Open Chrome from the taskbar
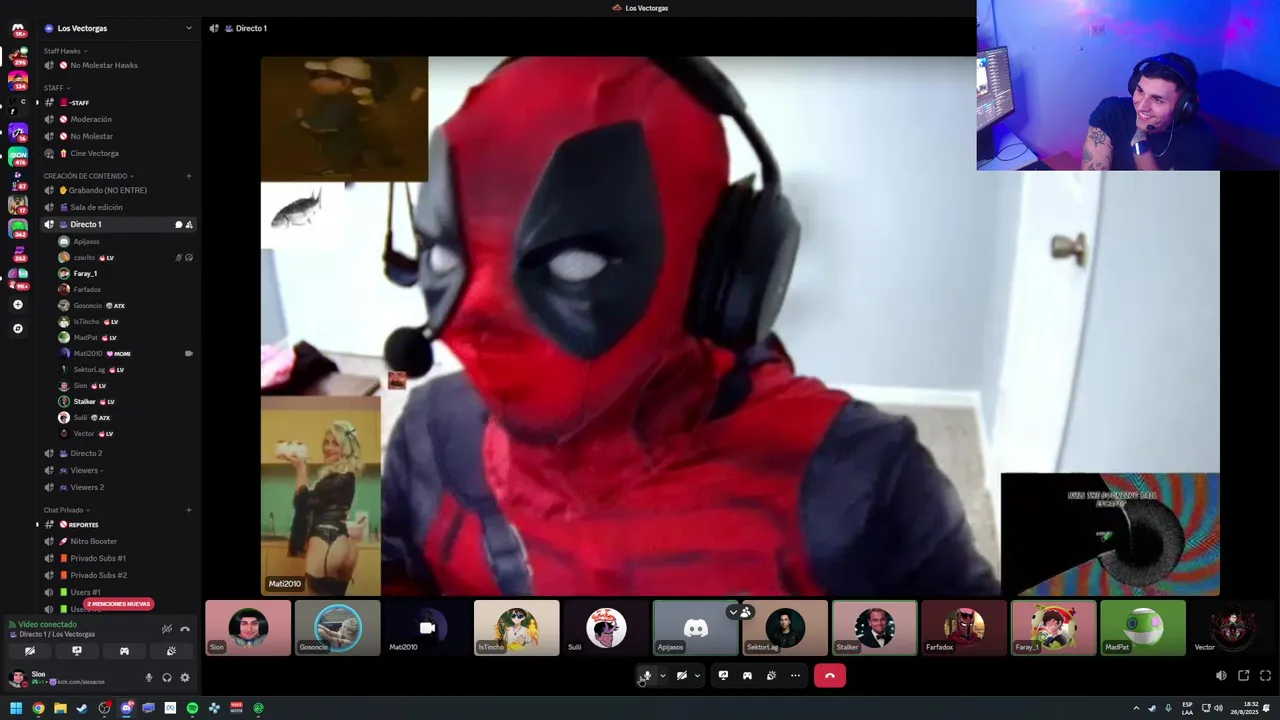1280x720 pixels. click(38, 708)
